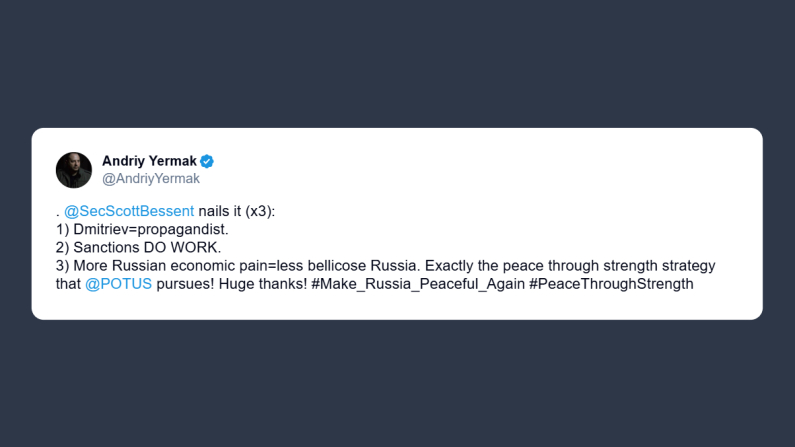795x447 pixels.
Task: Click the leading period before @SecScottBessent
Action: click(58, 213)
